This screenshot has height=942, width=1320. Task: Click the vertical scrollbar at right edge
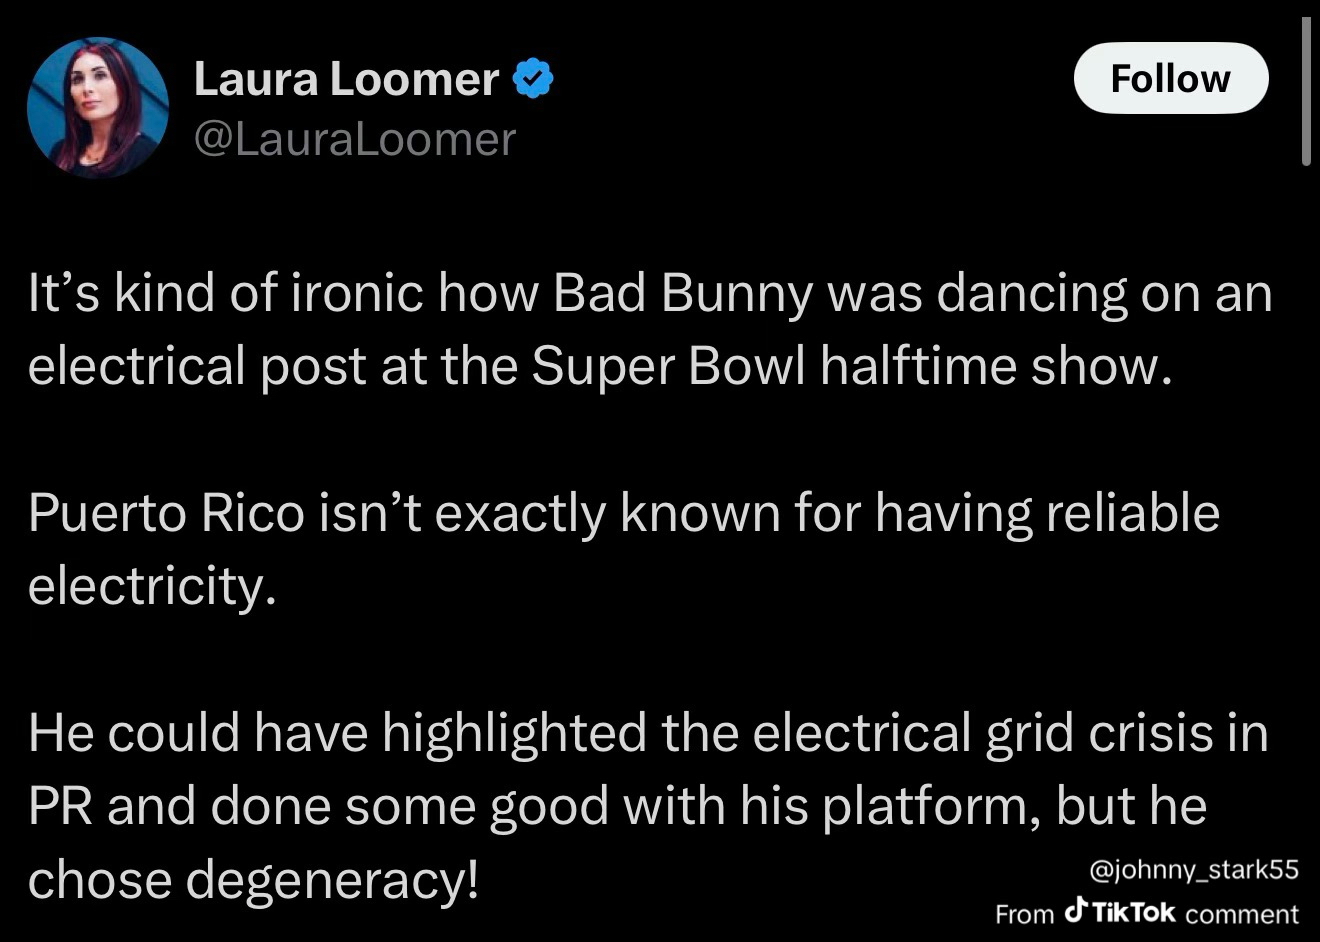click(x=1306, y=92)
